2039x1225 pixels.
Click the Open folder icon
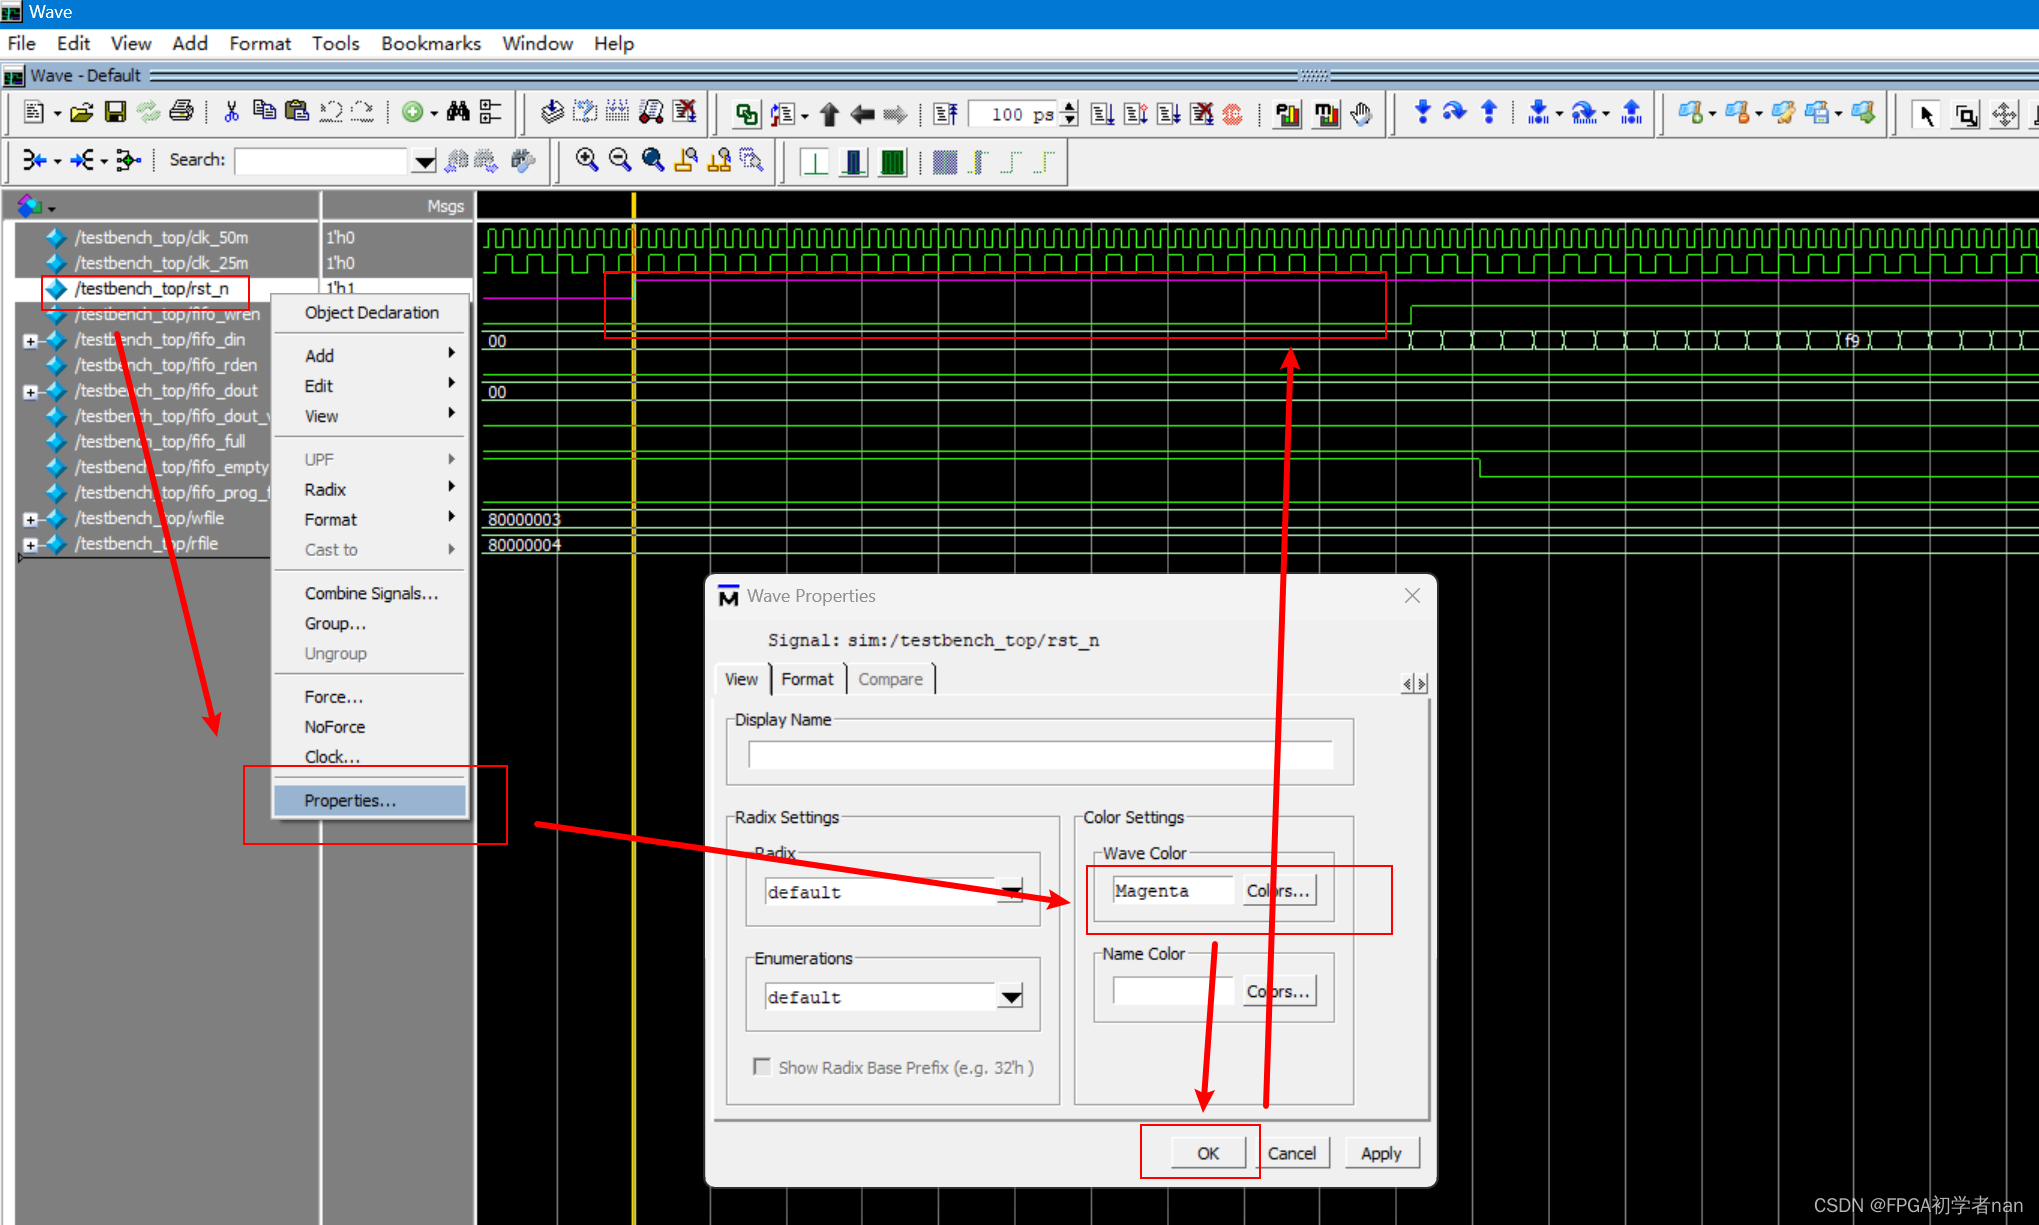tap(82, 112)
